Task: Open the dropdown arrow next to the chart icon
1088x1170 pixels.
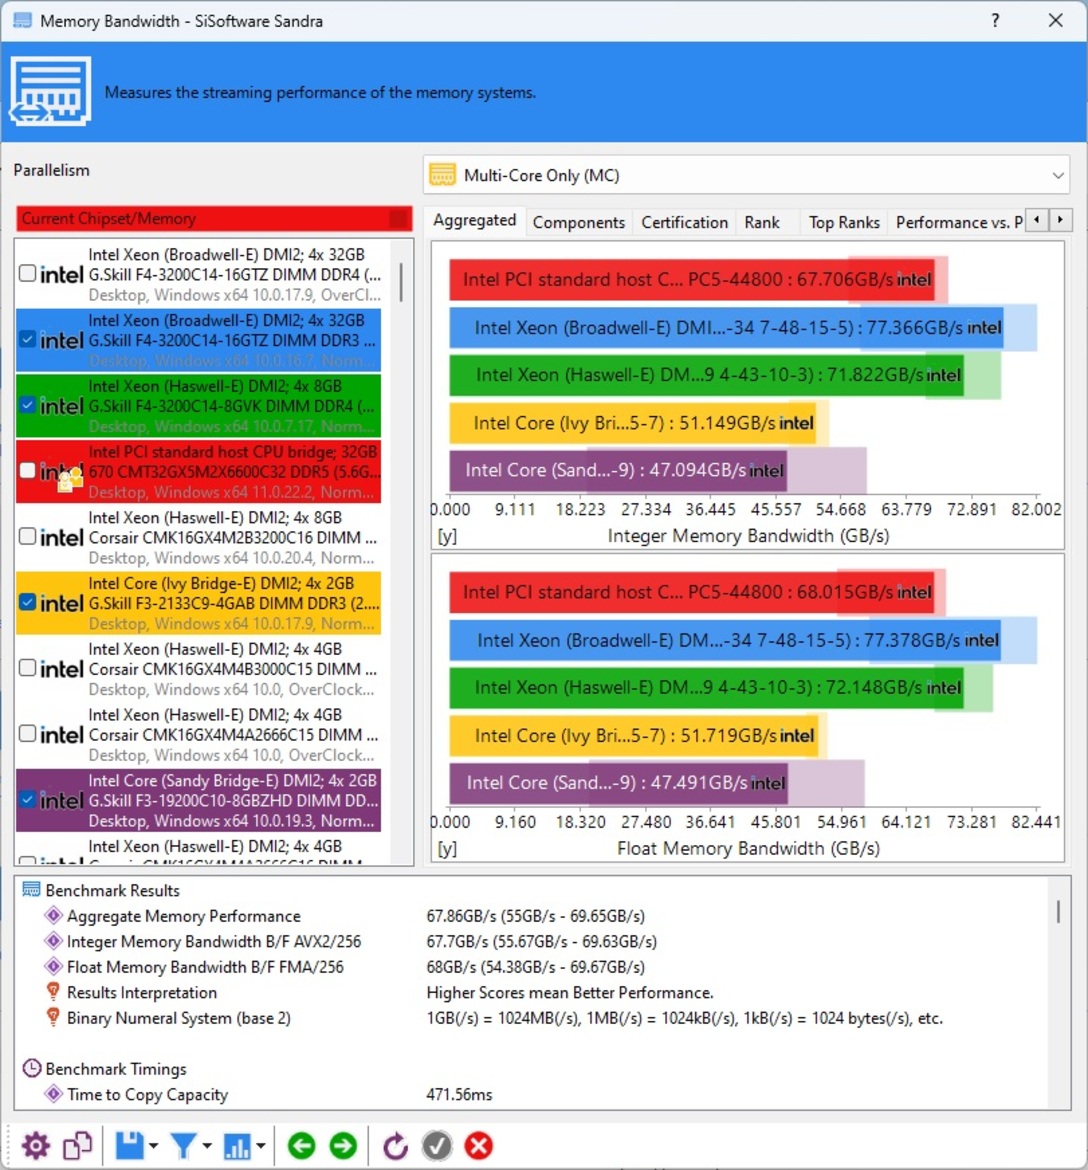Action: pos(260,1146)
